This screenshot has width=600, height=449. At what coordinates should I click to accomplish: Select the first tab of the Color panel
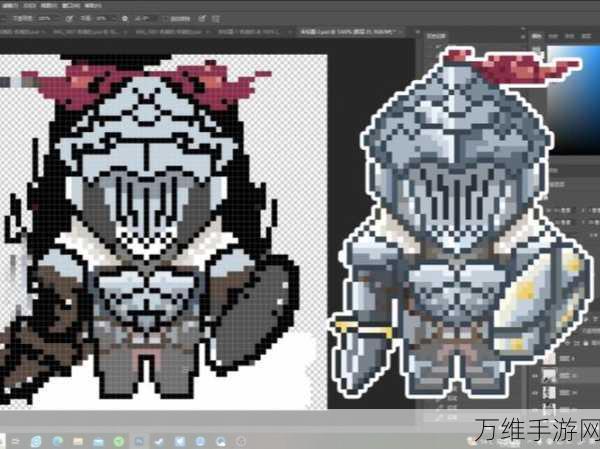click(x=536, y=36)
